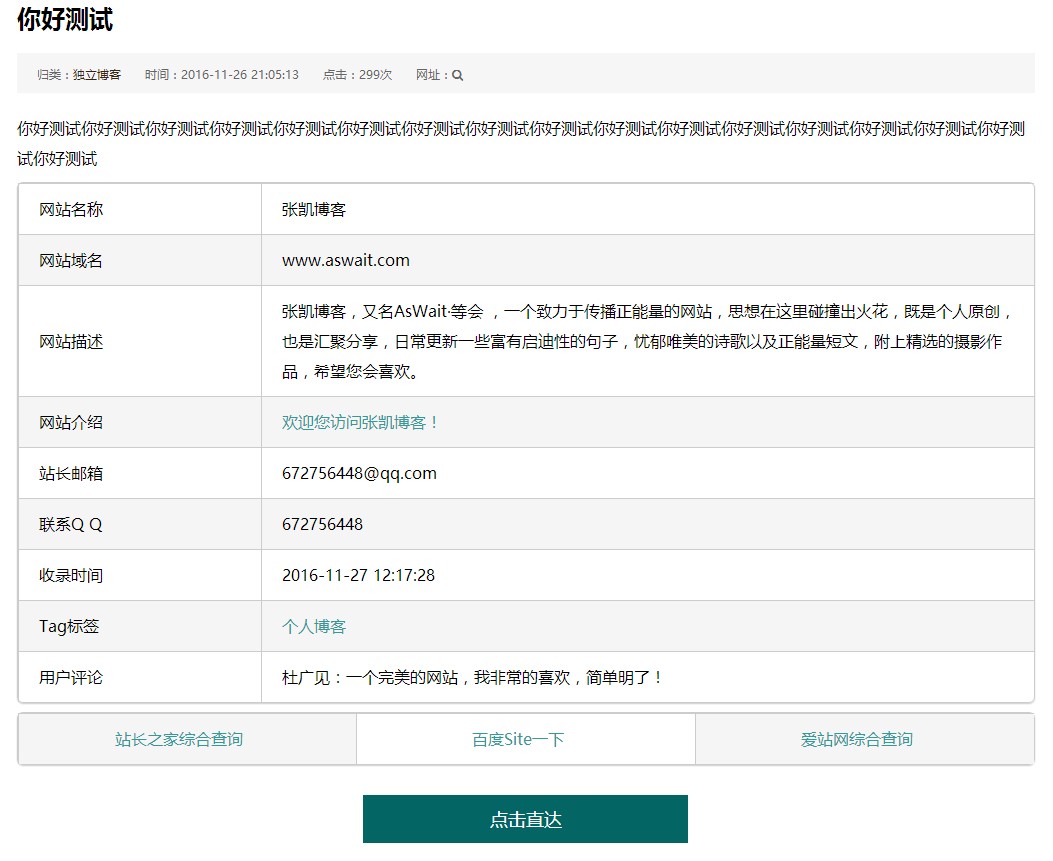The height and width of the screenshot is (861, 1053).
Task: Click the 点击：299次 view count
Action: tap(357, 75)
